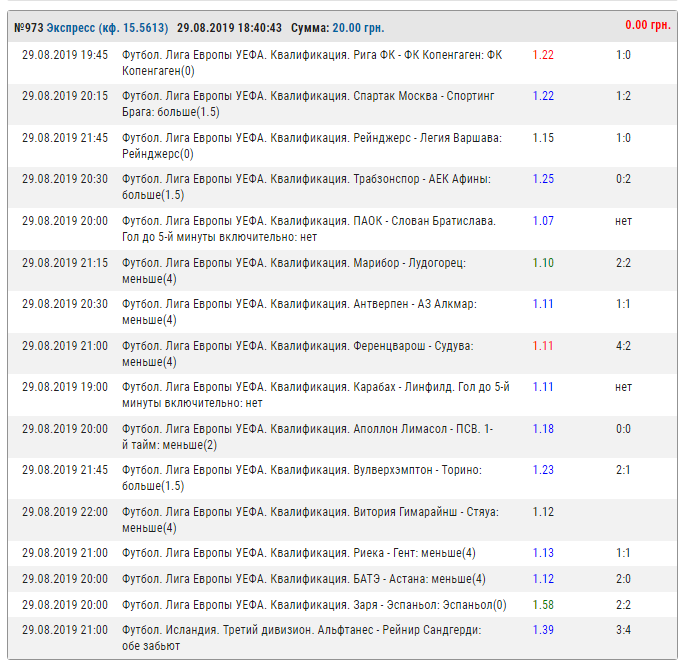Click odds 1.07 in the ПАОК row
Image resolution: width=685 pixels, height=666 pixels.
click(x=543, y=221)
